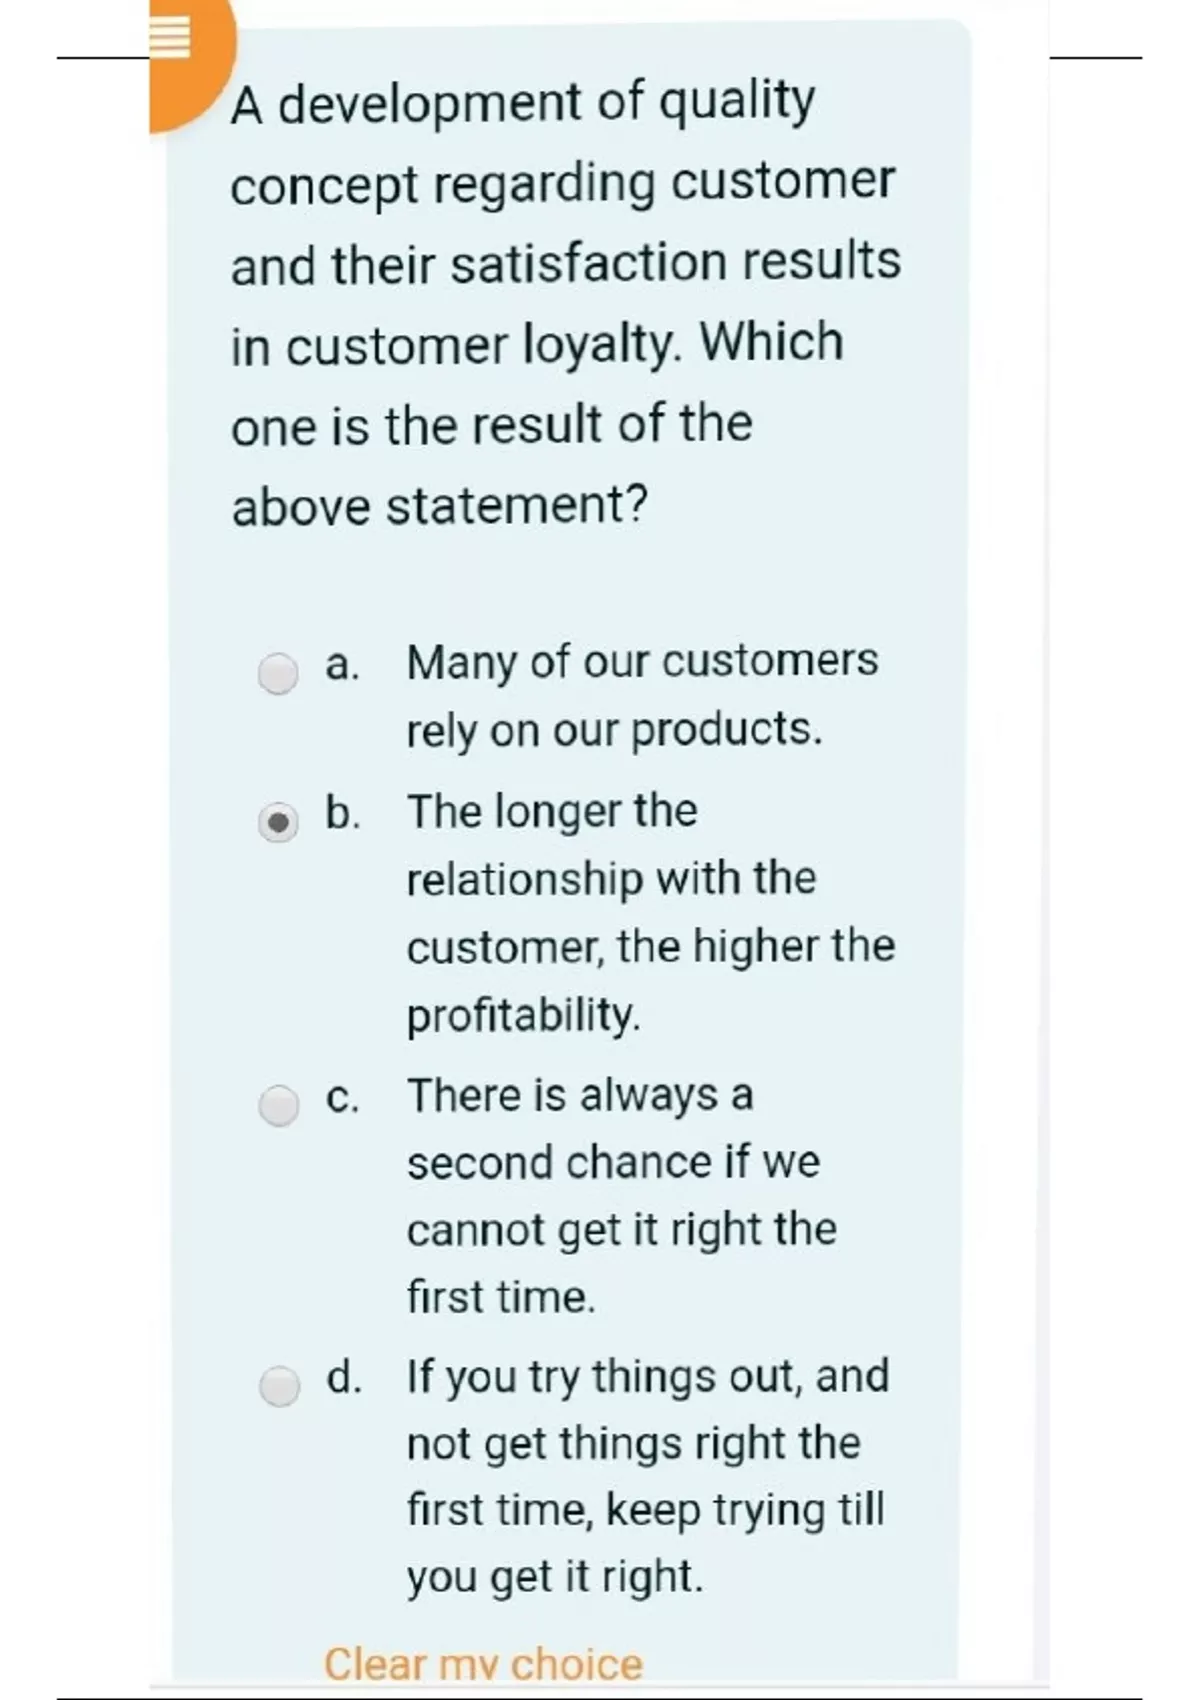The height and width of the screenshot is (1700, 1200).
Task: Click "first time." ending option c
Action: click(501, 1297)
